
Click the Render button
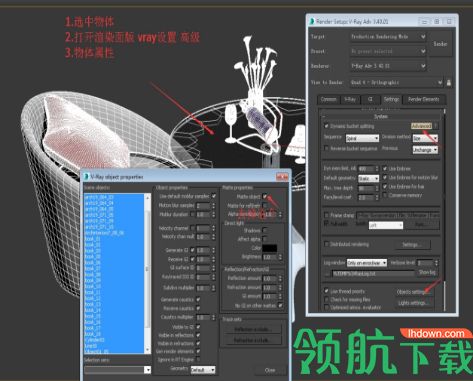click(440, 44)
